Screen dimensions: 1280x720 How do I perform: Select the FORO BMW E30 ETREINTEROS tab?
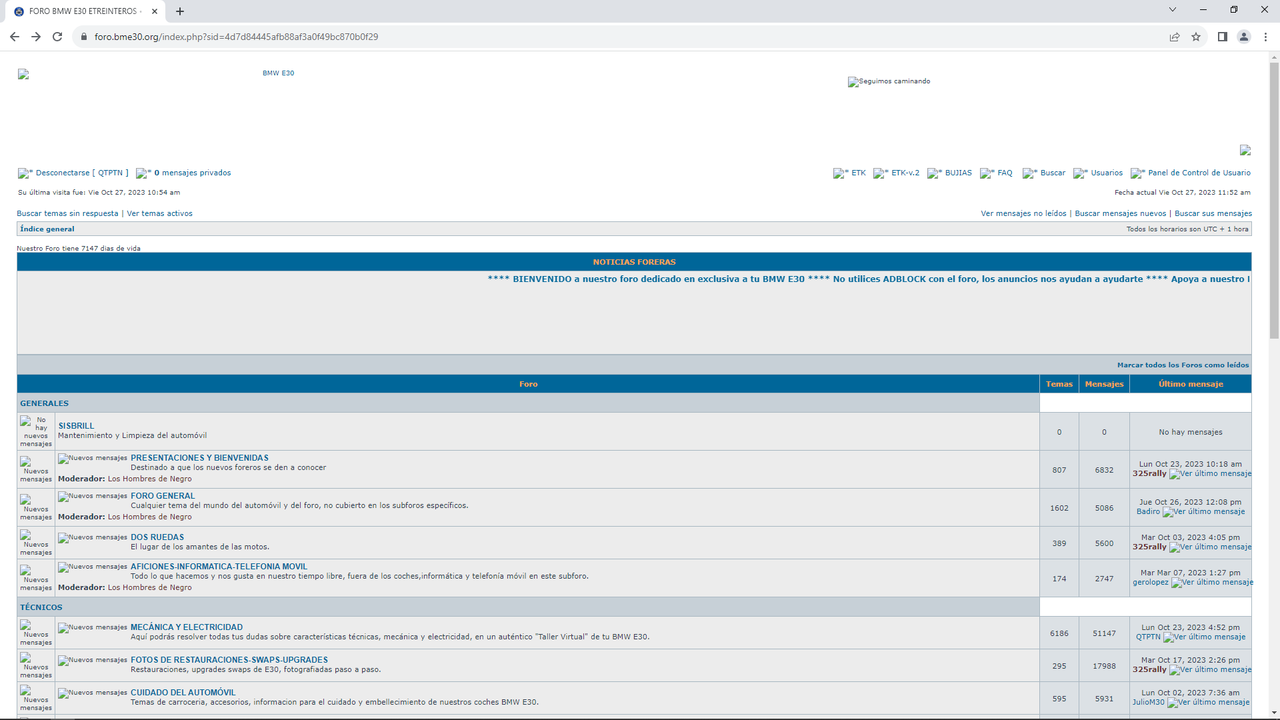[85, 11]
